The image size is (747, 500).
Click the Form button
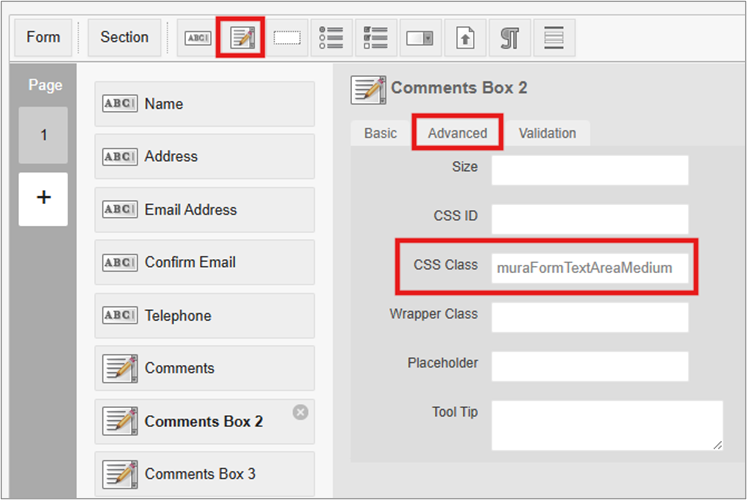click(43, 37)
